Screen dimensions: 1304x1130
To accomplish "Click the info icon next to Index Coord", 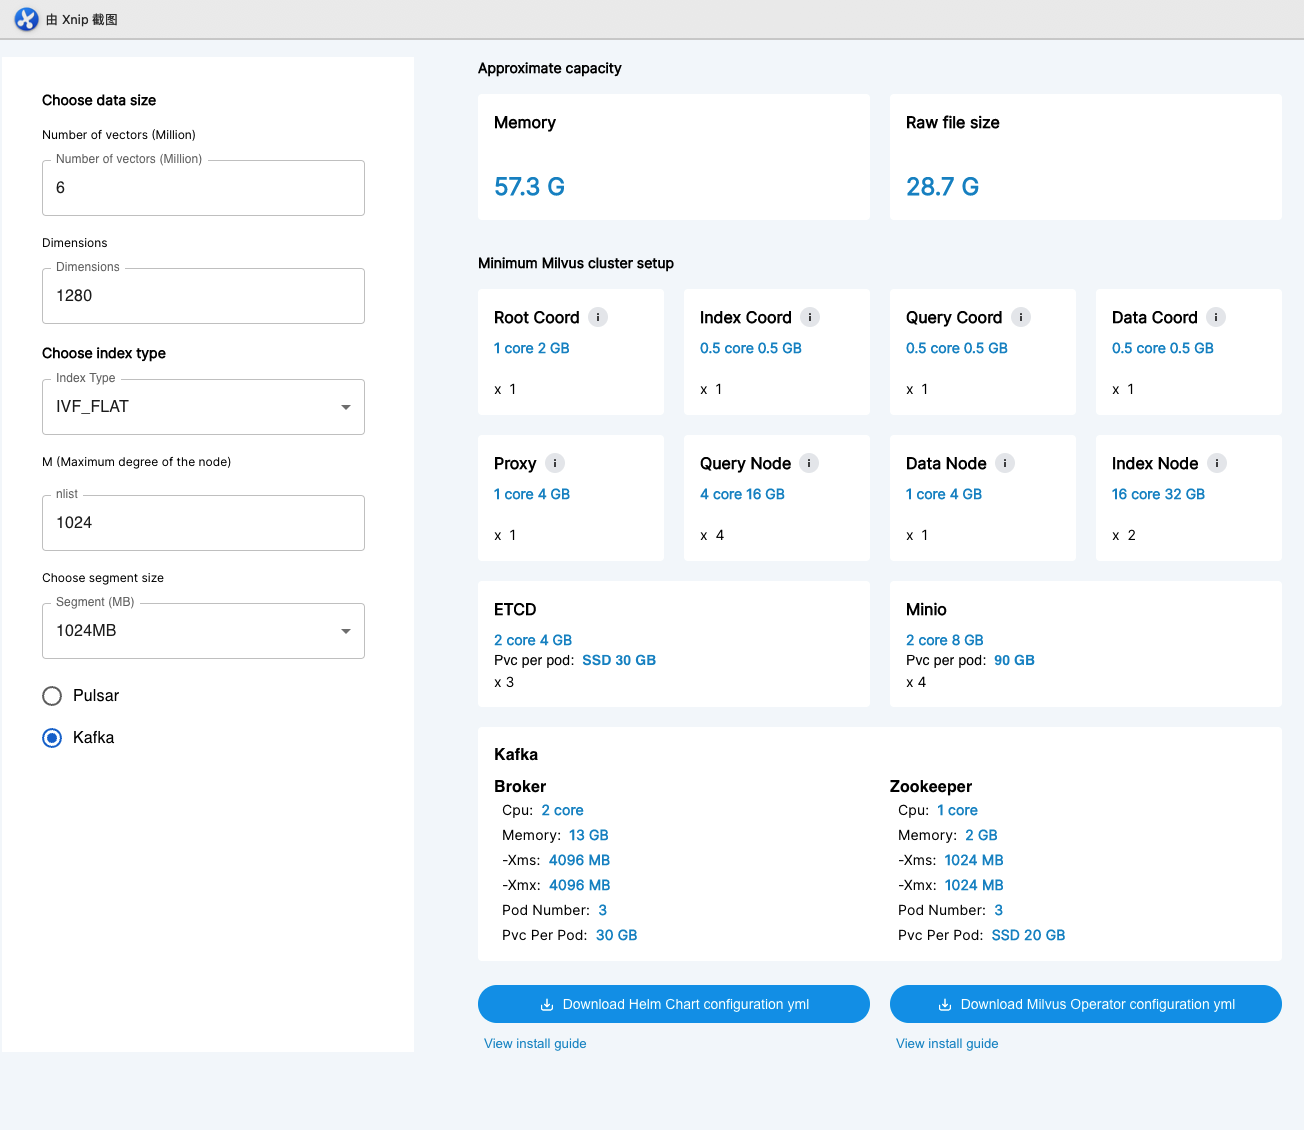I will pos(810,317).
